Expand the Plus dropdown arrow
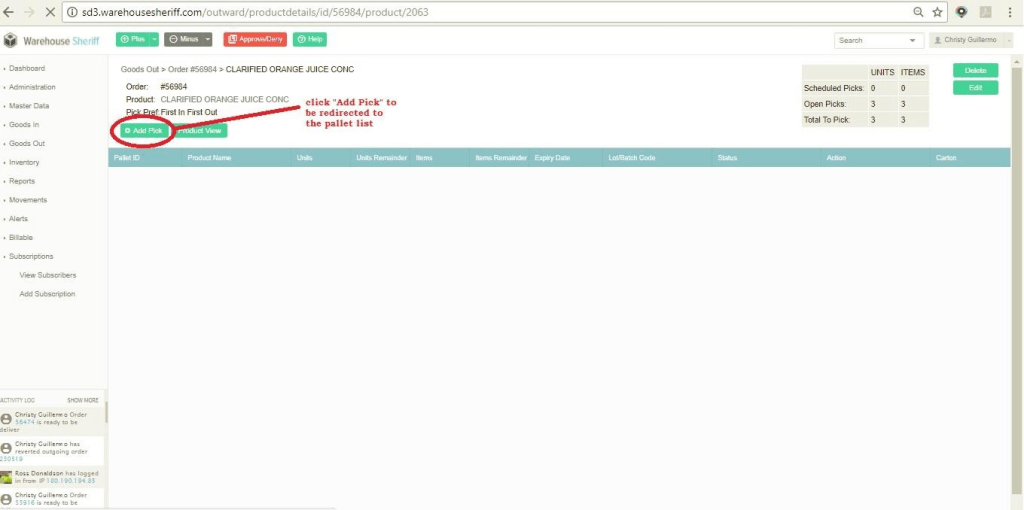The height and width of the screenshot is (510, 1024). 154,39
